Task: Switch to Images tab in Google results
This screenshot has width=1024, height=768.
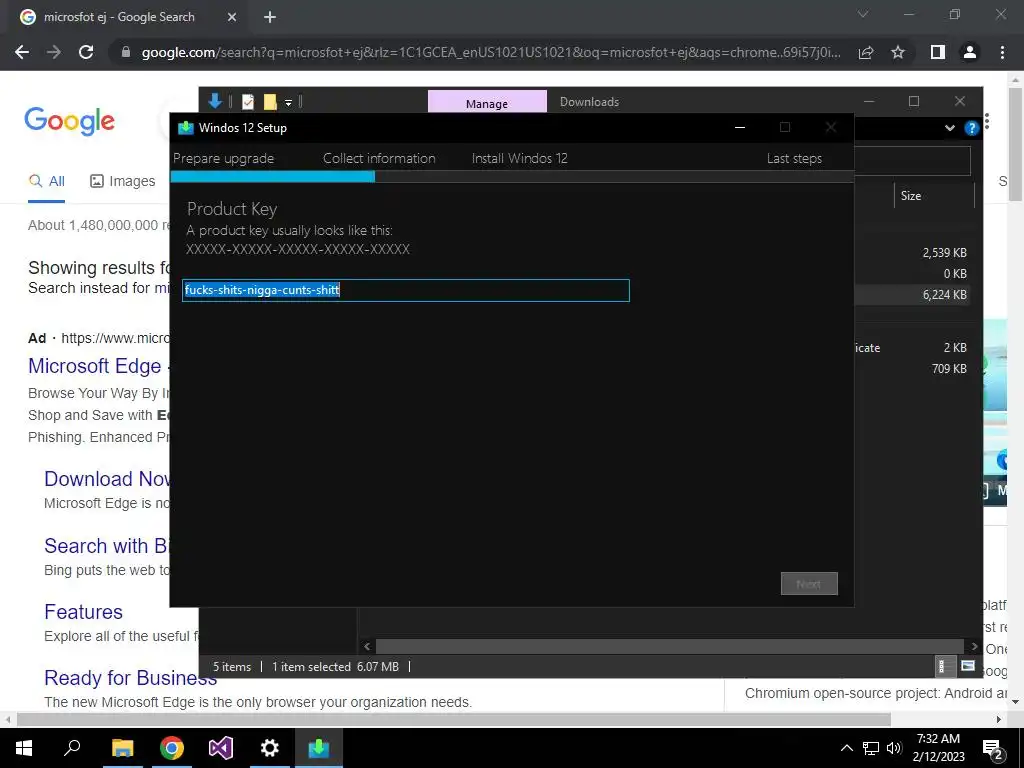Action: [x=123, y=181]
